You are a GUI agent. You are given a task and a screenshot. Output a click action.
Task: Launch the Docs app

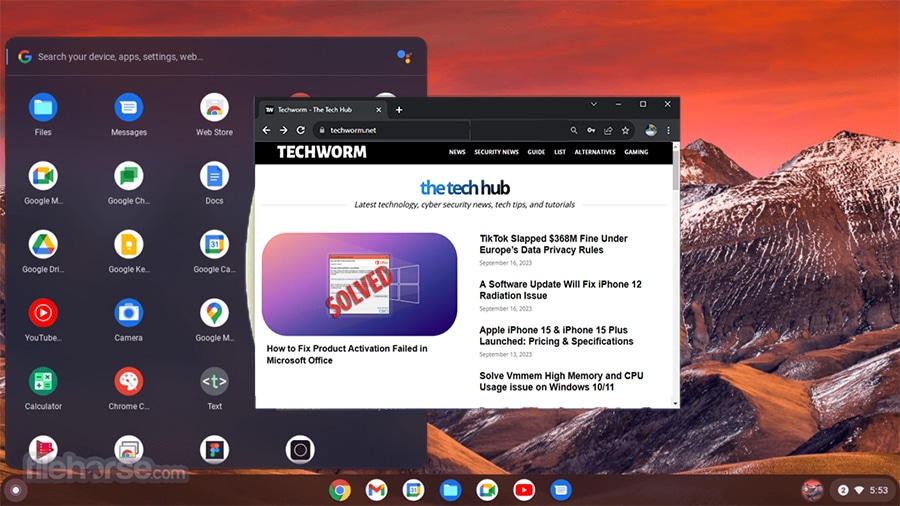coord(214,176)
